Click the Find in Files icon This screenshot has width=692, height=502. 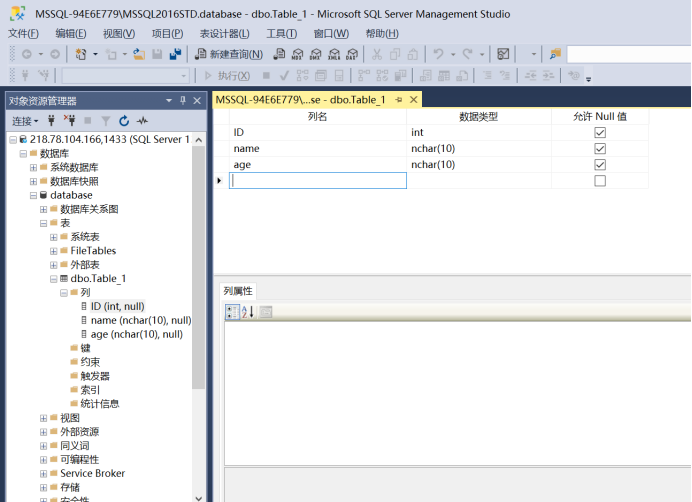coord(555,54)
